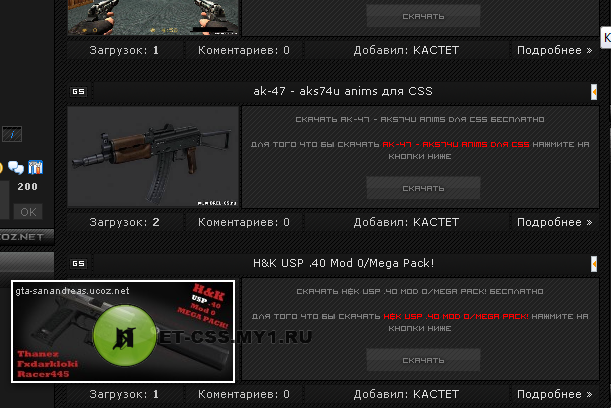This screenshot has width=611, height=408.
Task: Click СКАЧАТЬ button under ak-47 aks74u description
Action: click(x=423, y=188)
